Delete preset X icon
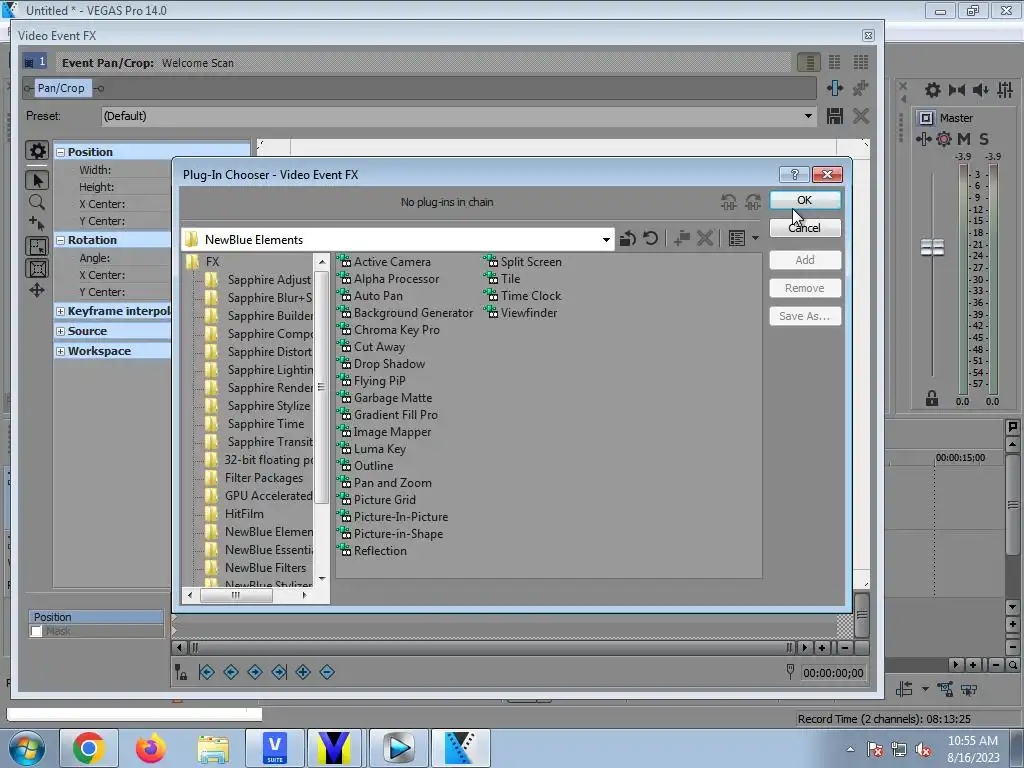1024x768 pixels. 861,116
